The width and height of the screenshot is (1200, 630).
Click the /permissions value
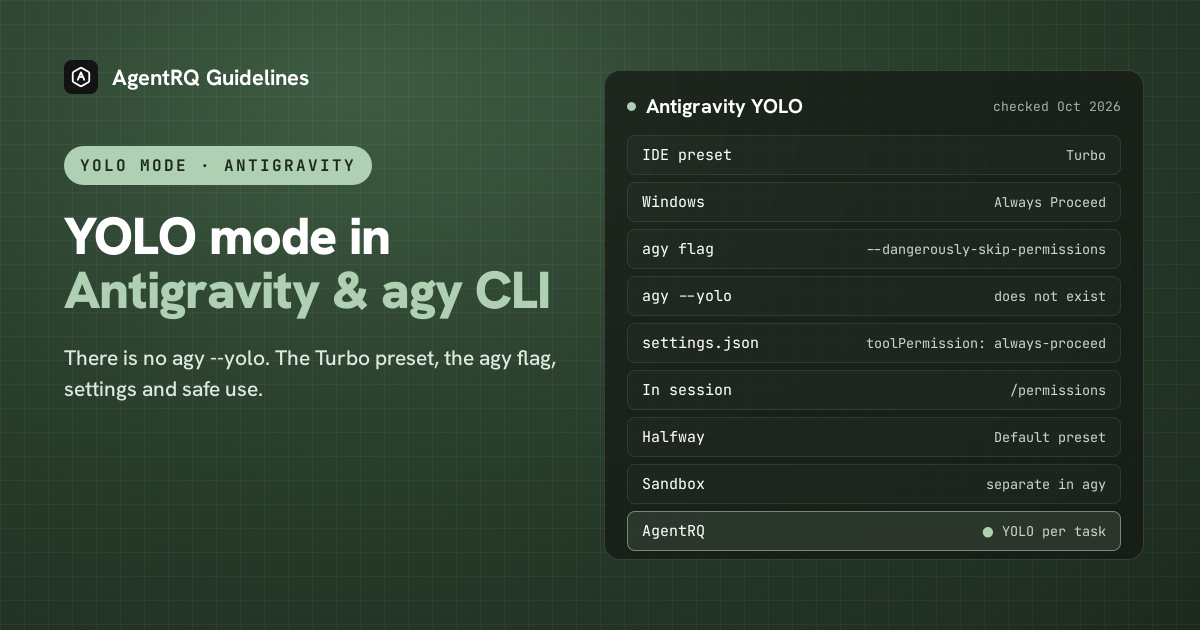tap(1058, 390)
